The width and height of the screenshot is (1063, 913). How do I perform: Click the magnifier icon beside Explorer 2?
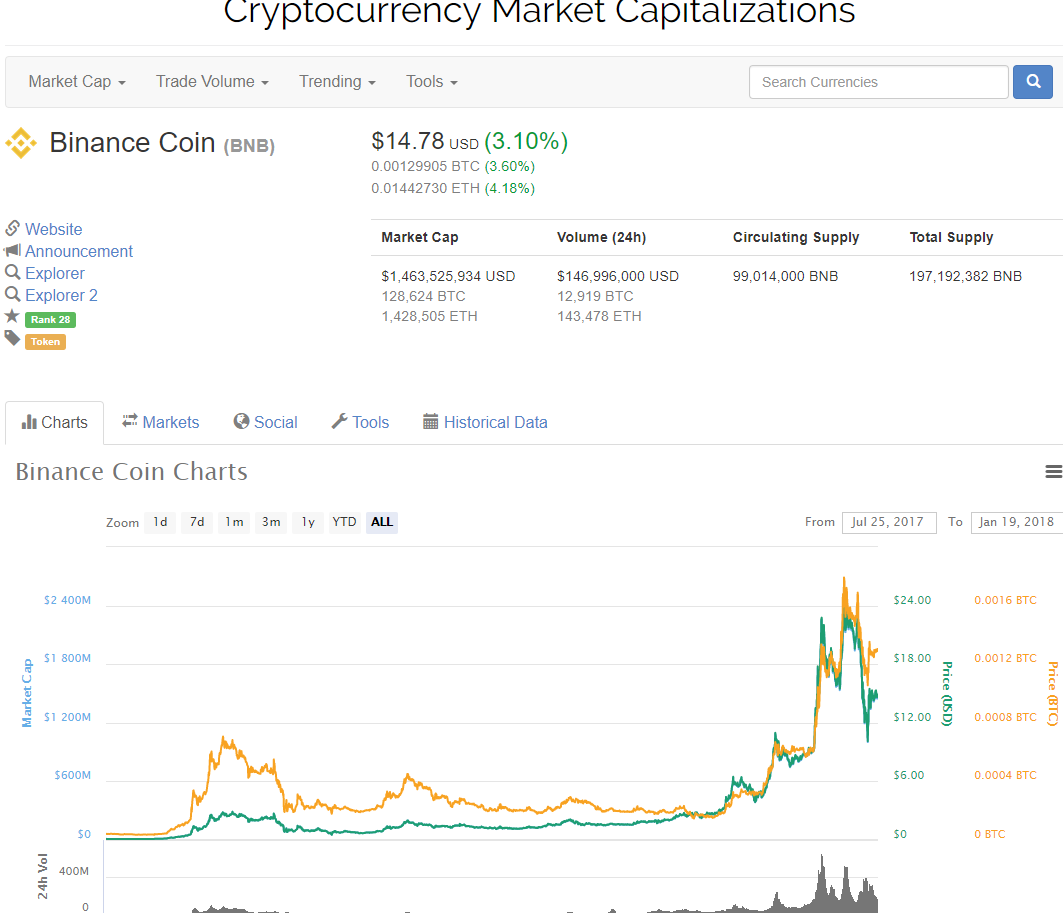[x=12, y=294]
